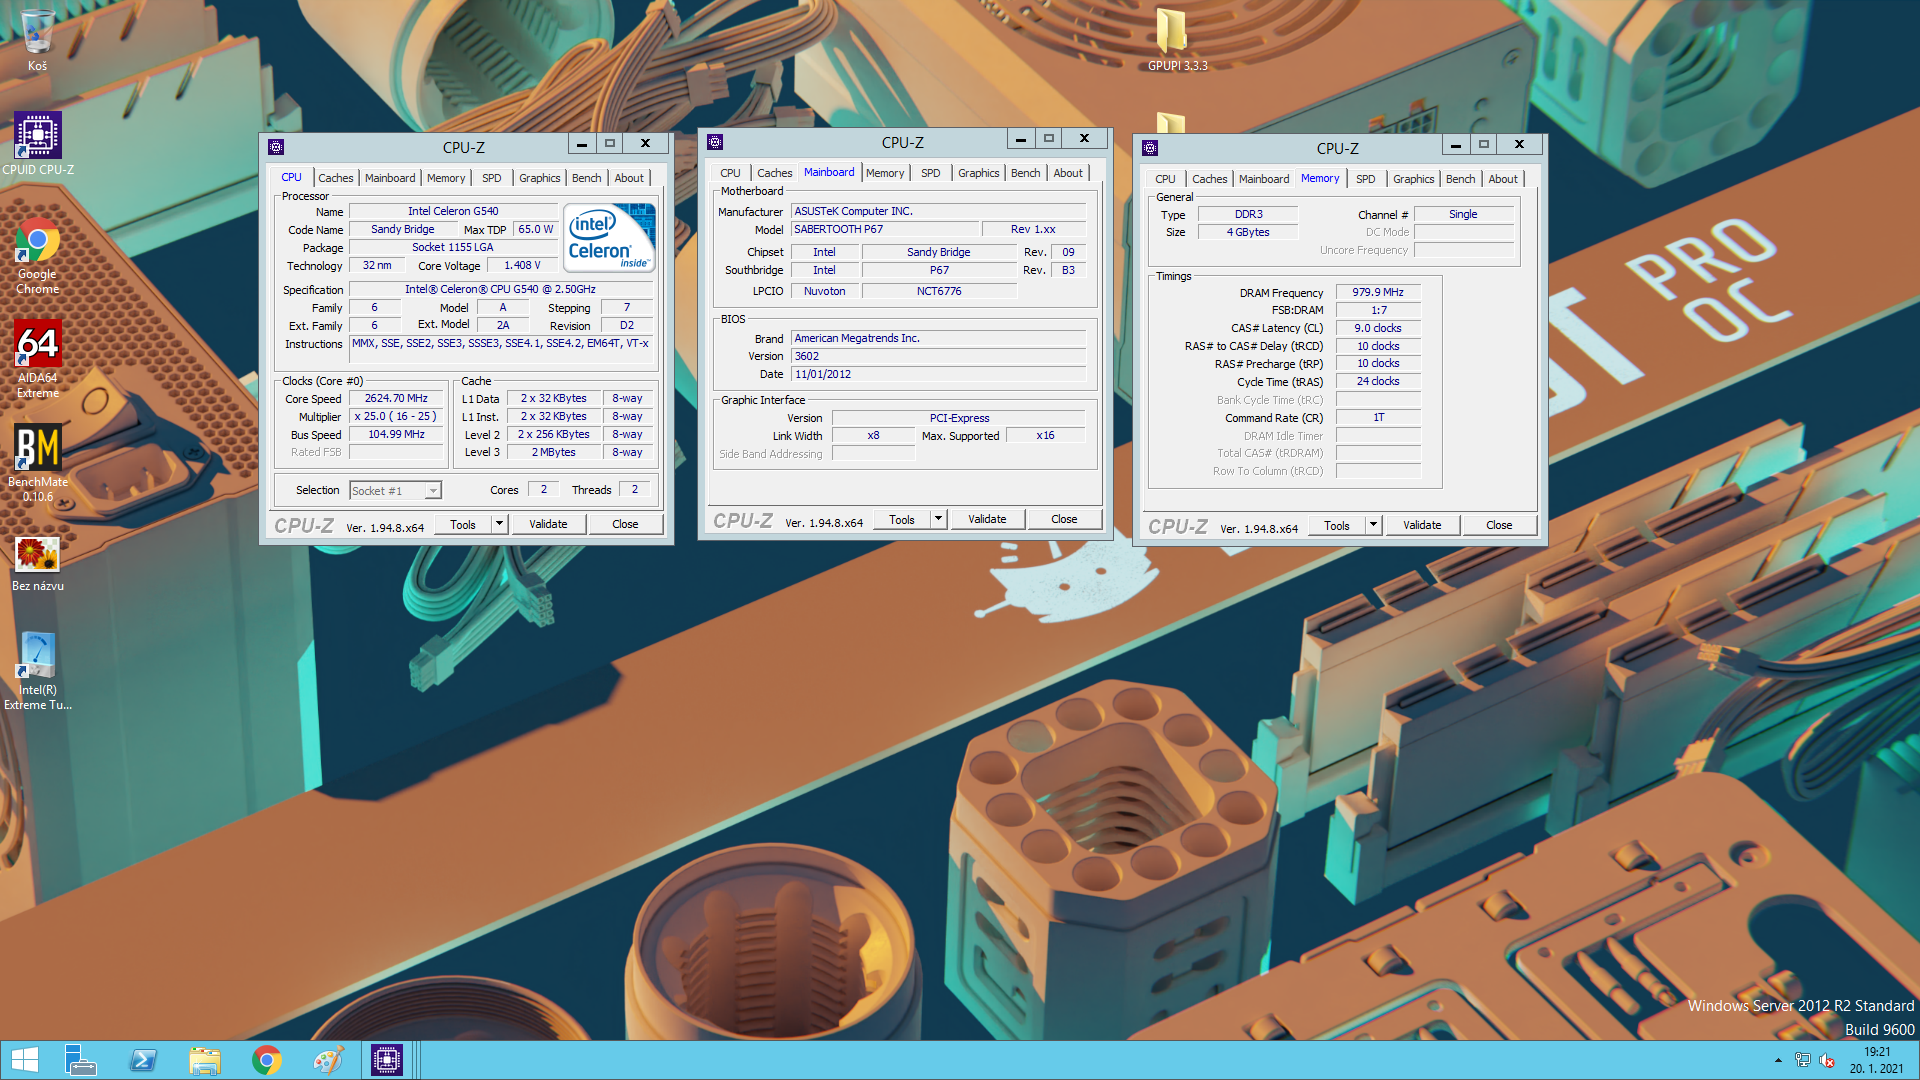Click Validate in the Mainboard window
Screen dimensions: 1920x1080
tap(987, 519)
